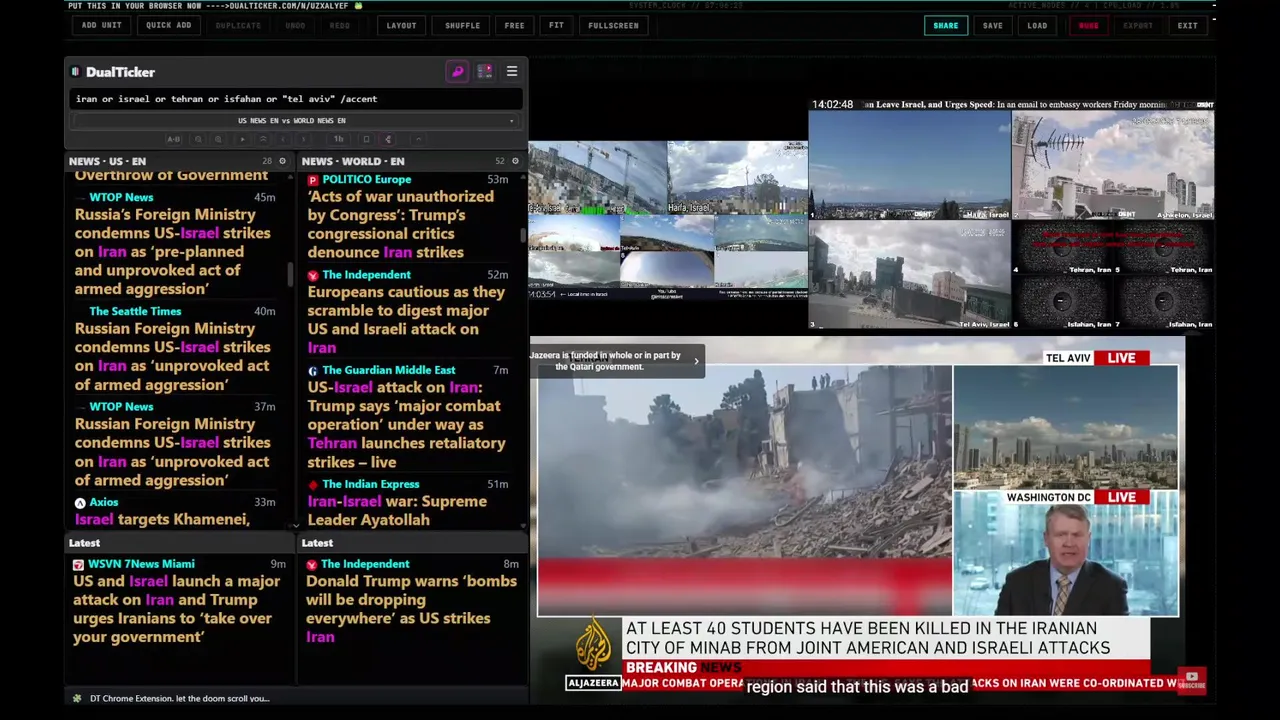Image resolution: width=1280 pixels, height=720 pixels.
Task: Open the video panel icon in DualTicker header
Action: click(485, 72)
